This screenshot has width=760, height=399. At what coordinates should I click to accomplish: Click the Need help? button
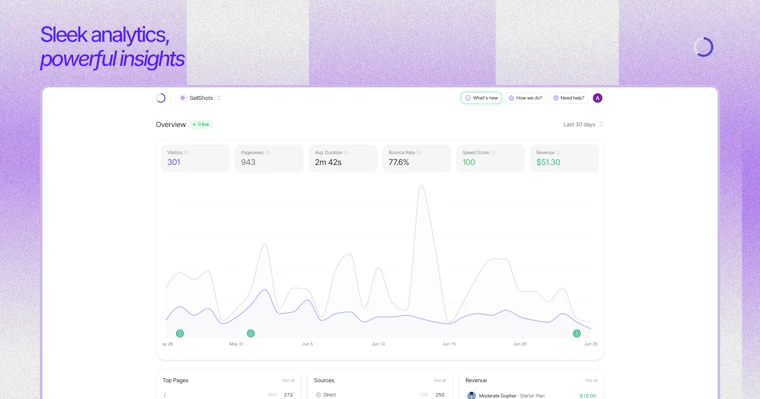pos(569,98)
